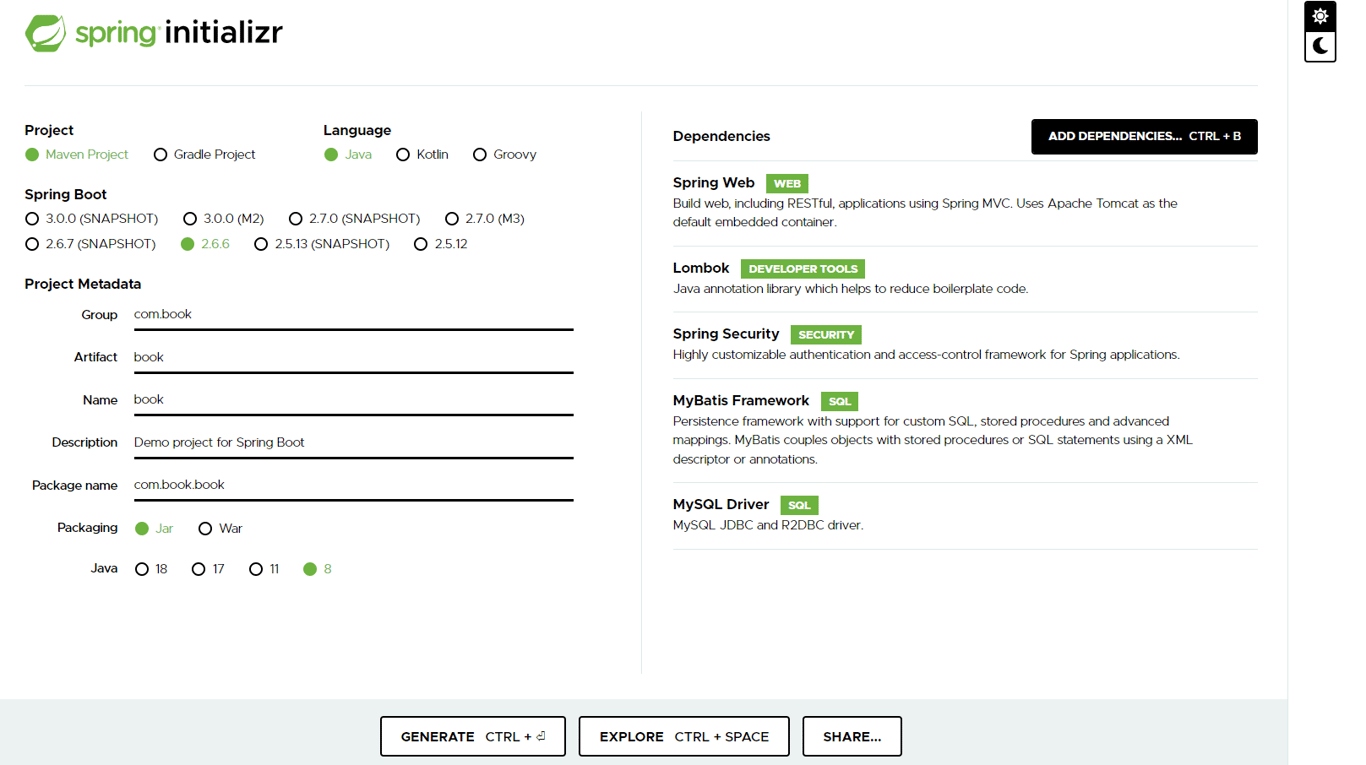Viewport: 1366px width, 765px height.
Task: Select Spring Boot 2.6.6
Action: (x=205, y=244)
